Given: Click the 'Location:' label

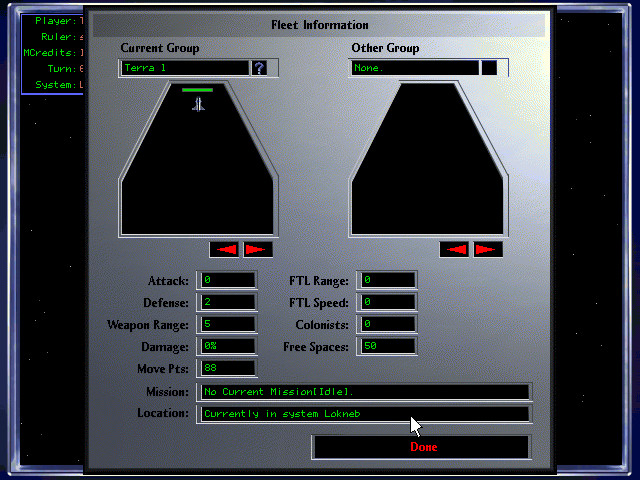Looking at the screenshot, I should (x=163, y=413).
